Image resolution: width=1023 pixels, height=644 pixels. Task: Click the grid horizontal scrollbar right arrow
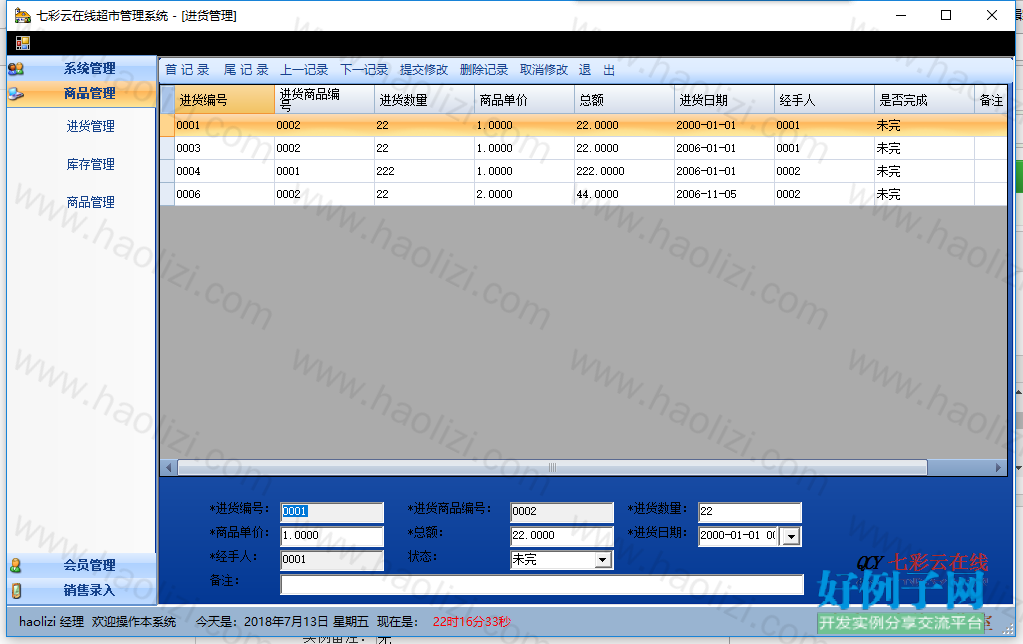(x=998, y=468)
